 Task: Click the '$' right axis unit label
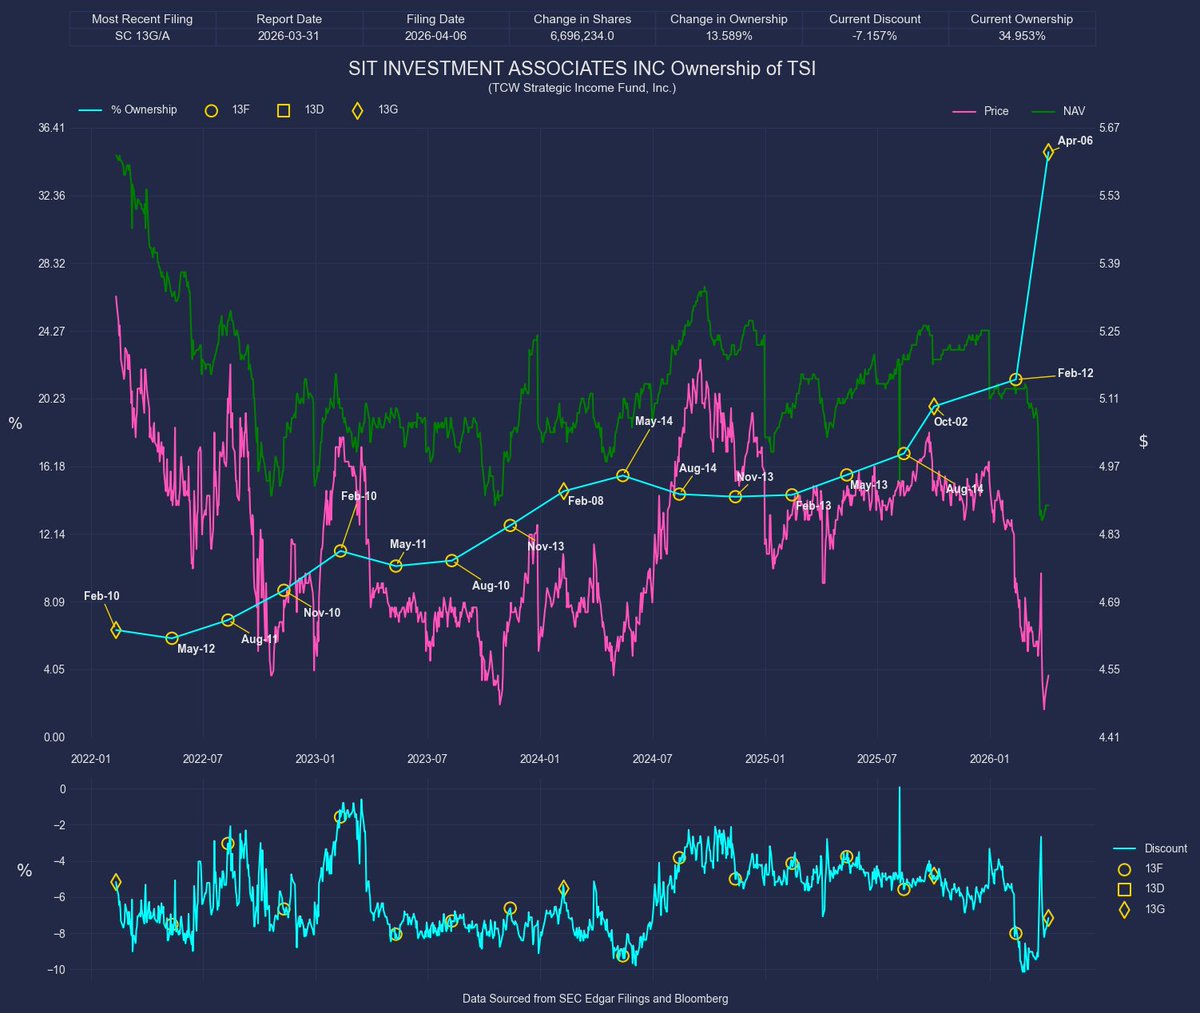point(1144,441)
